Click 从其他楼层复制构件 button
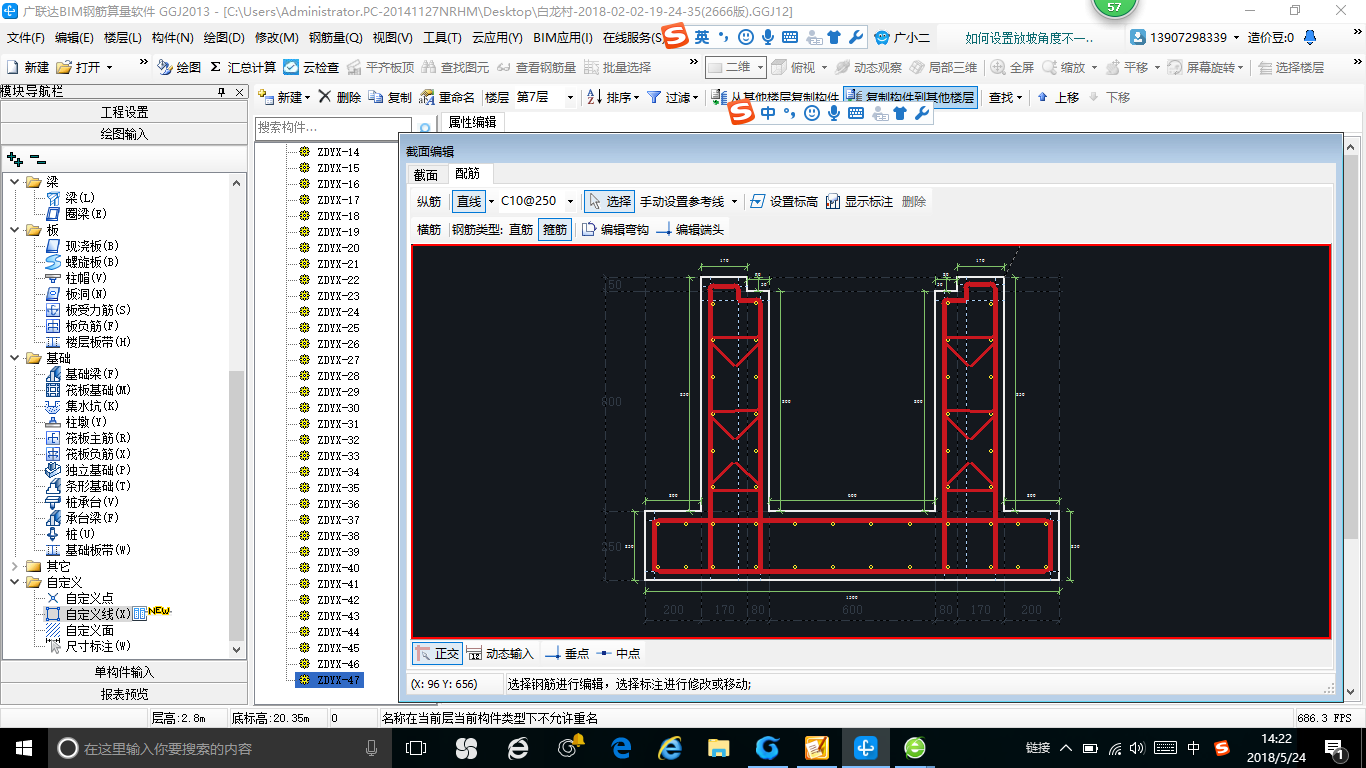 (775, 97)
